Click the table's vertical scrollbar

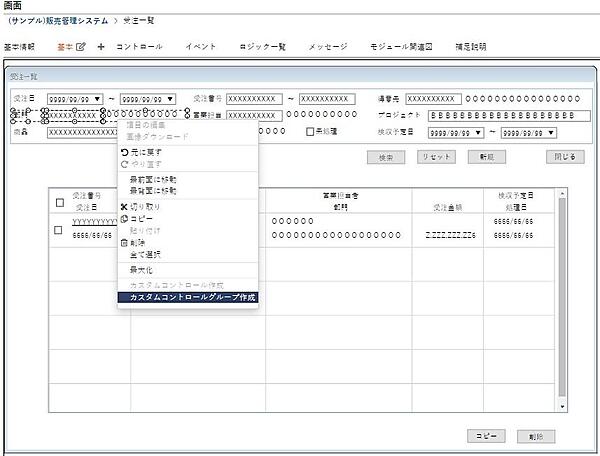click(561, 300)
